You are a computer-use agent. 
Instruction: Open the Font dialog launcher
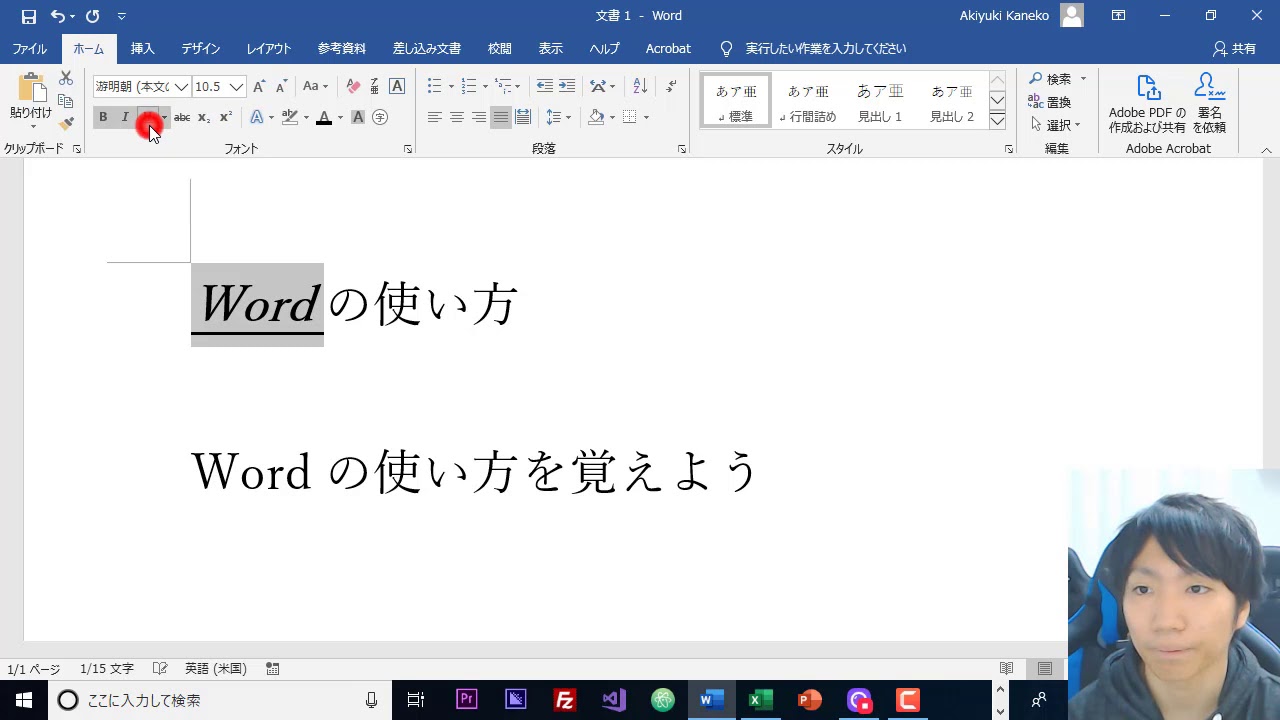pos(408,149)
